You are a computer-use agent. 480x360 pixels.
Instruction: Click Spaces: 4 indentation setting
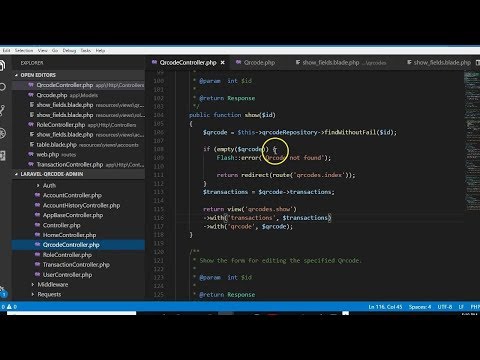pyautogui.click(x=420, y=307)
